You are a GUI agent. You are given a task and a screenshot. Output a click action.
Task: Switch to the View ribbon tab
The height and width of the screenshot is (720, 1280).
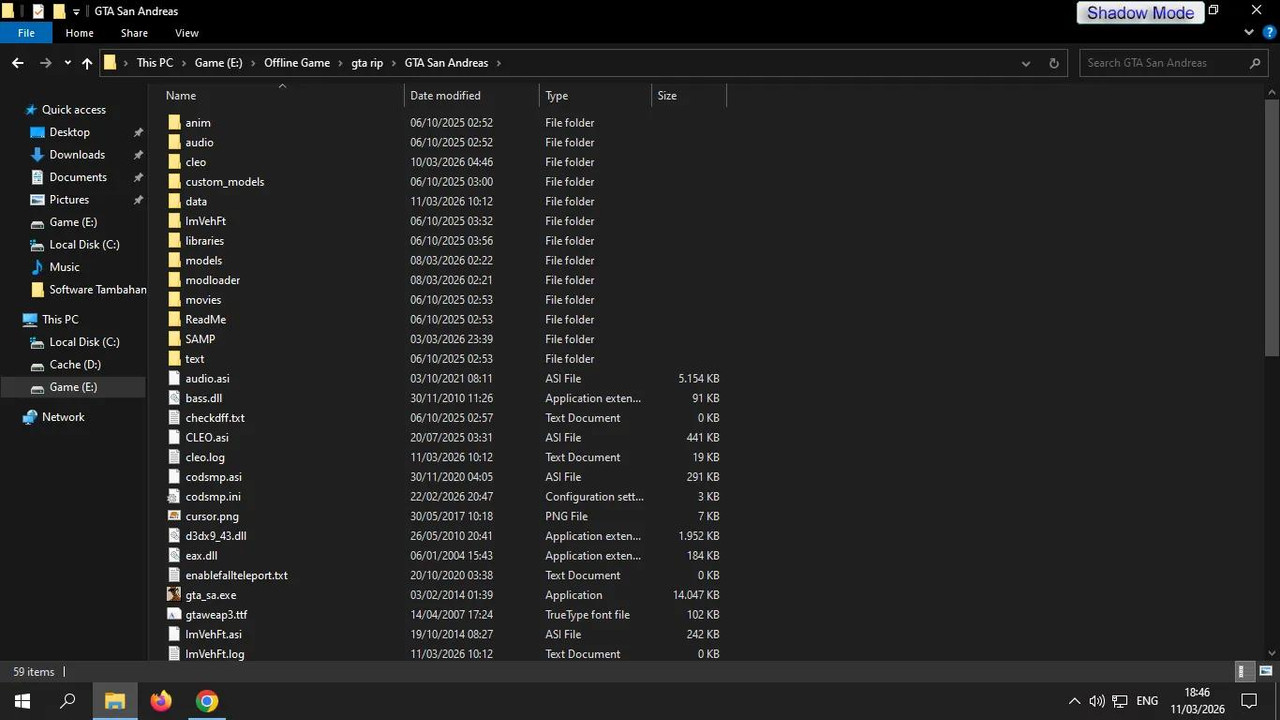pyautogui.click(x=187, y=33)
